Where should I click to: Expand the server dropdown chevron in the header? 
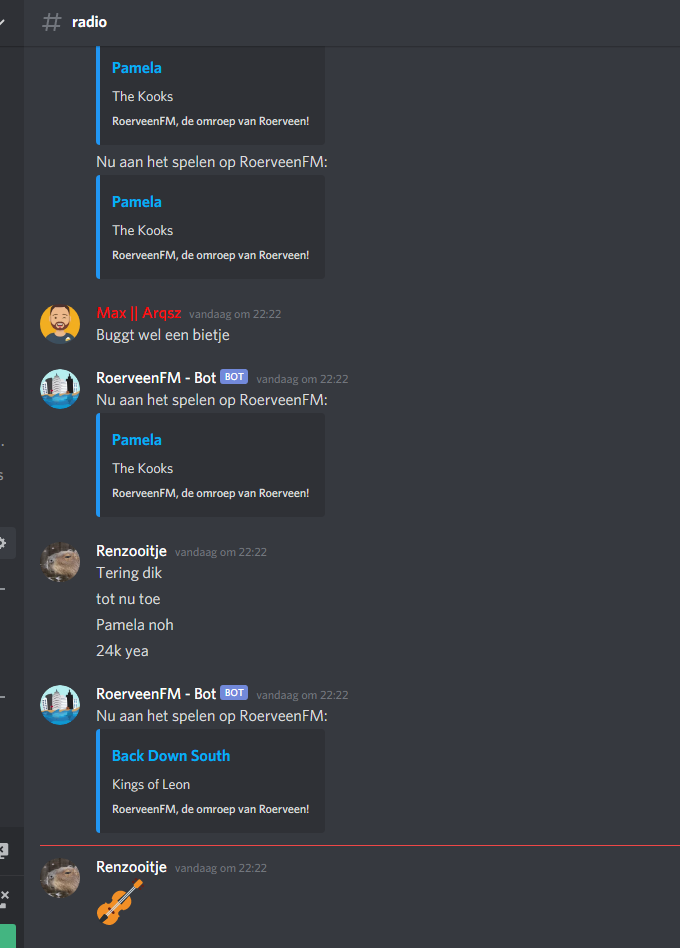2,22
